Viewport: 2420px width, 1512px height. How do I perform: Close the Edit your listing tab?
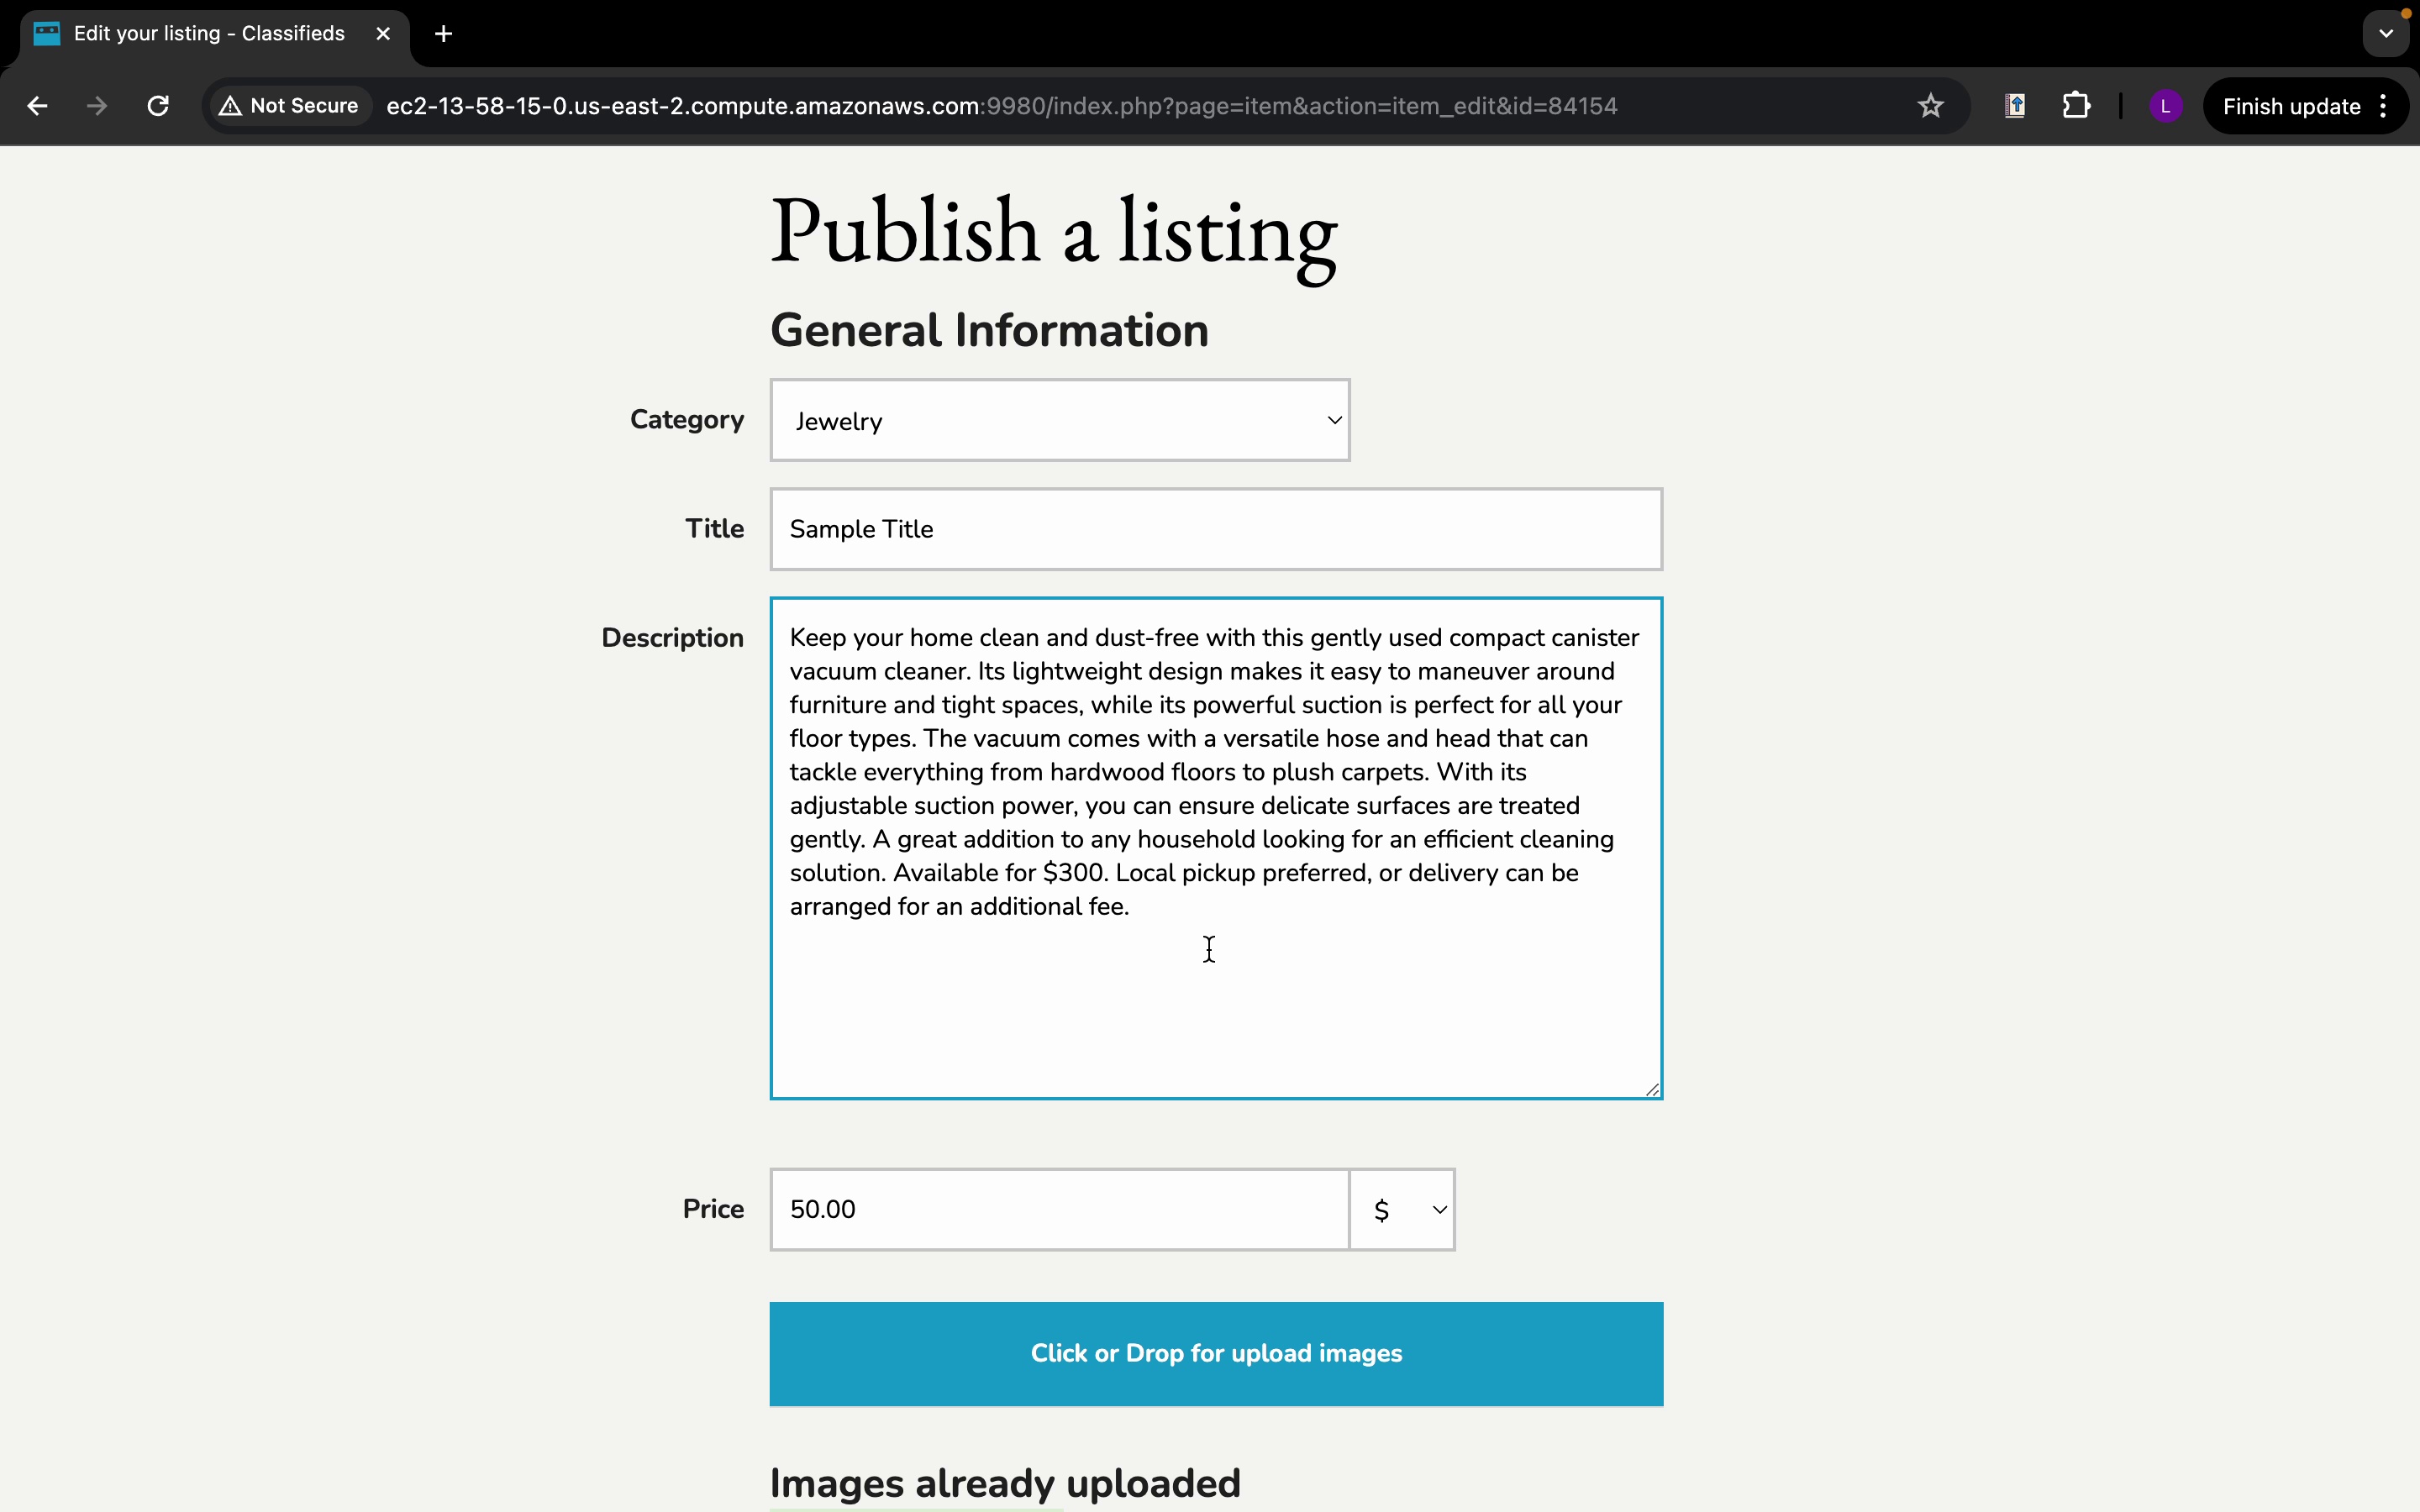click(383, 34)
